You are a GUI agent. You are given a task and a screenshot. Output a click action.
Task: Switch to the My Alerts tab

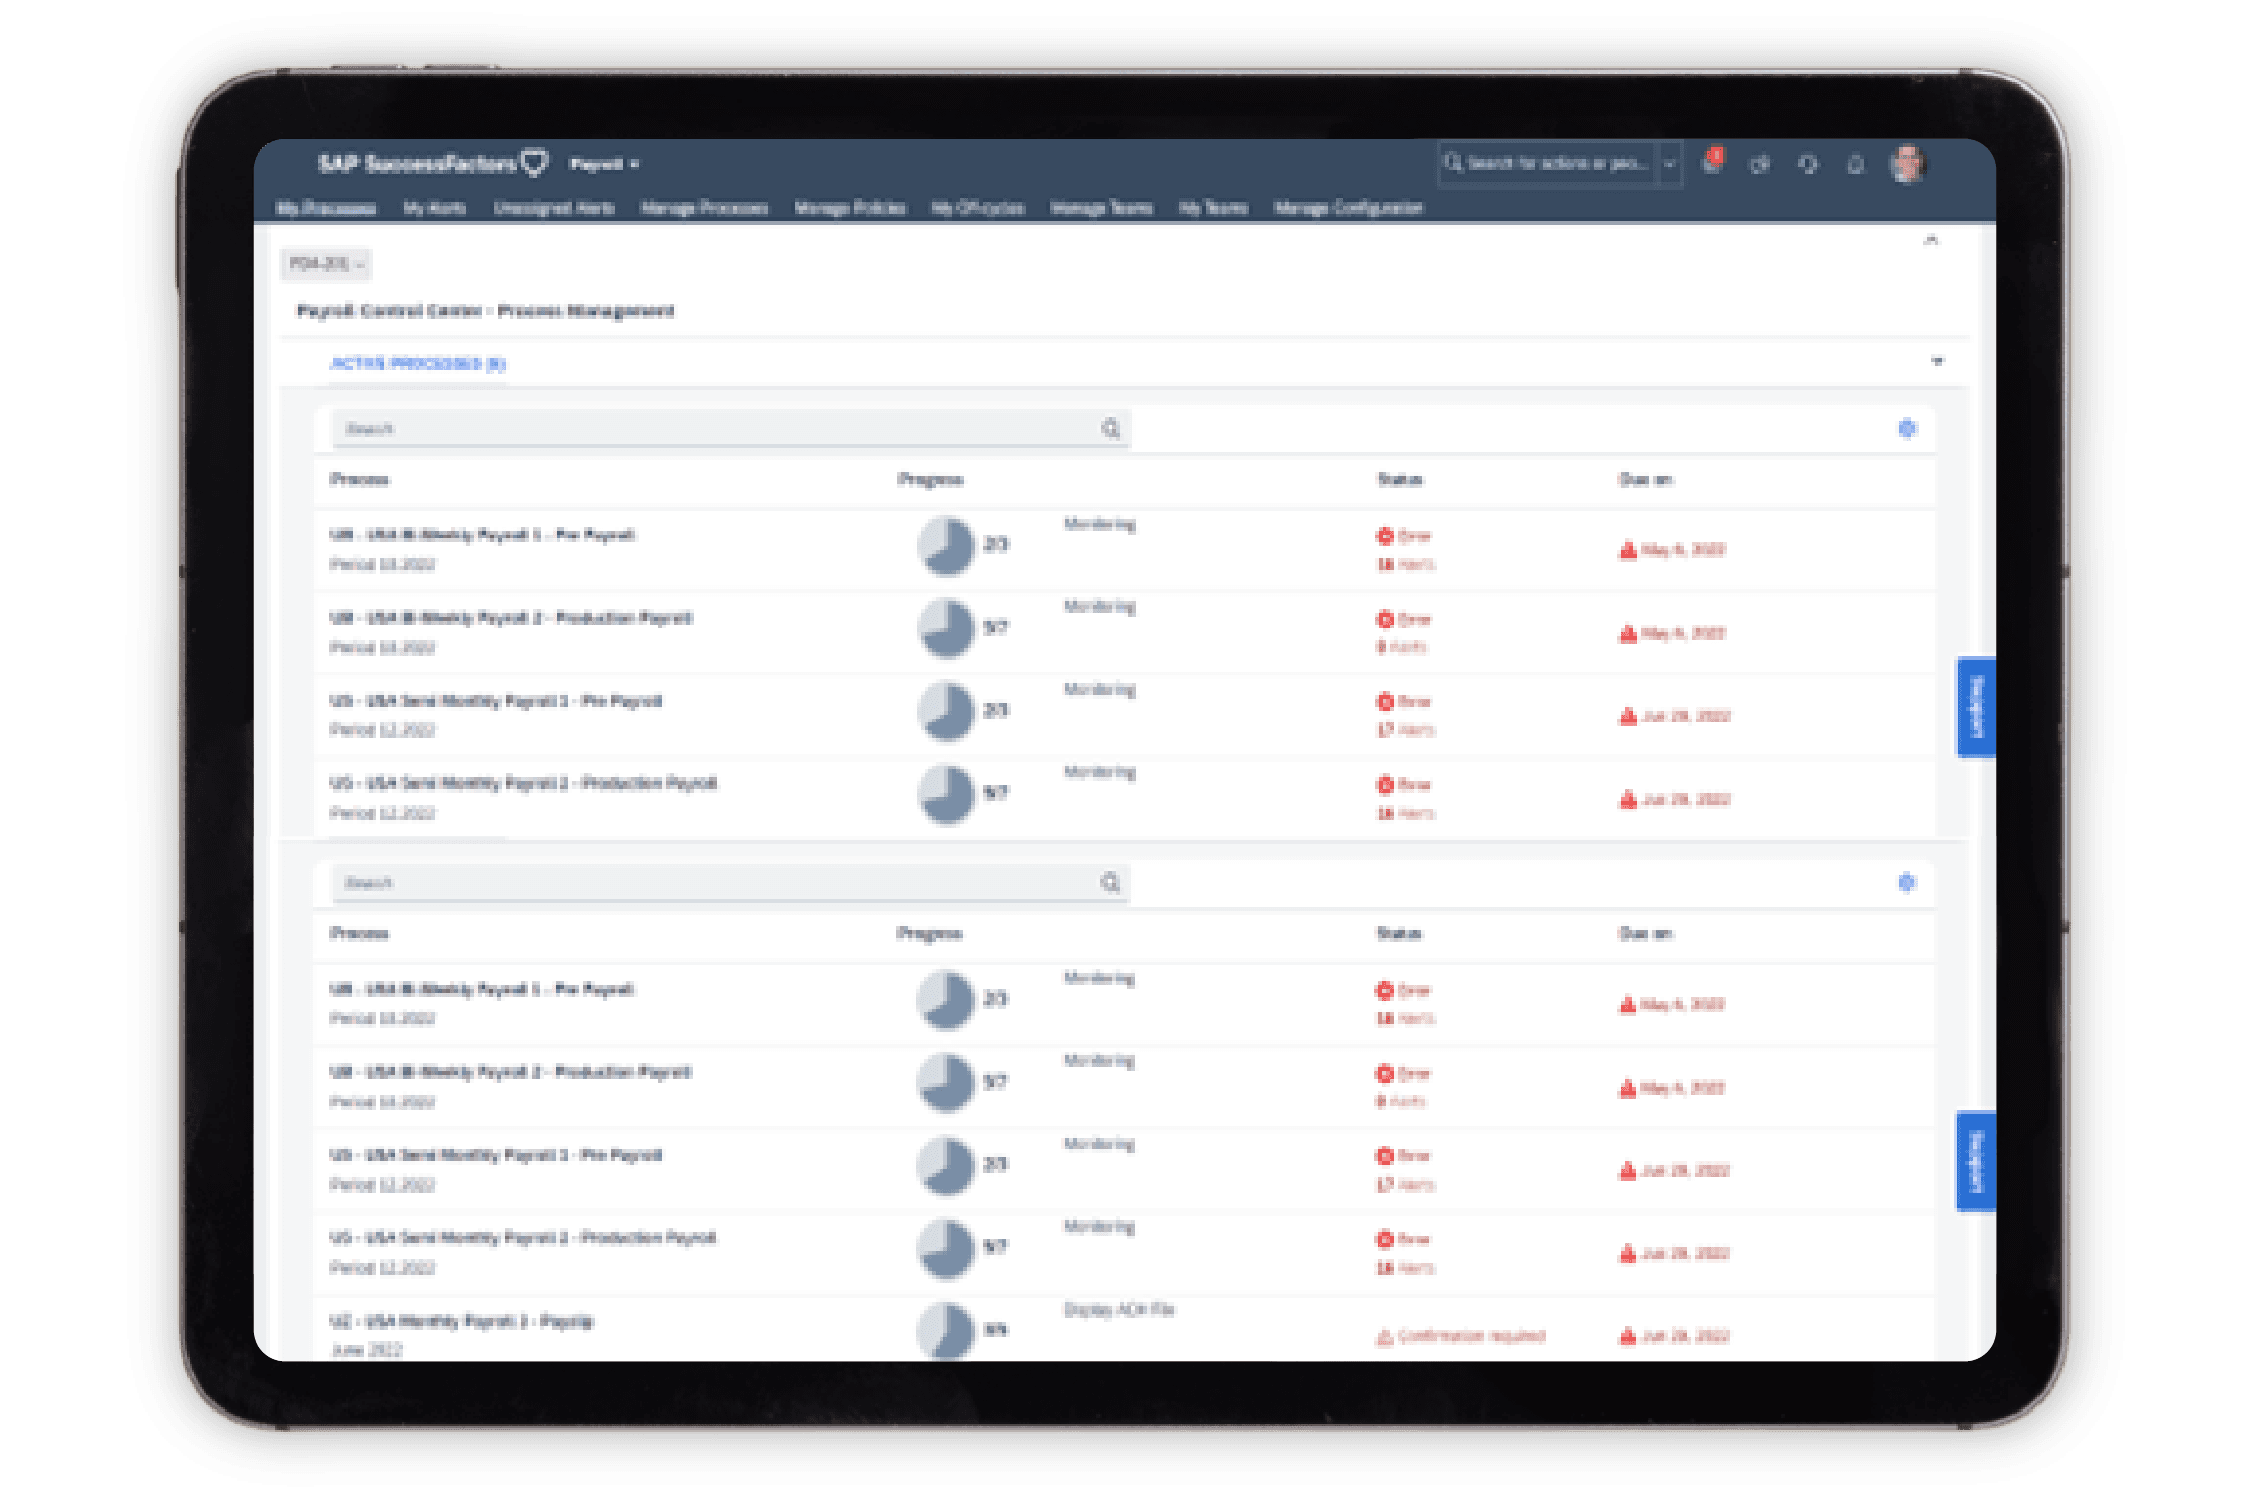point(434,208)
